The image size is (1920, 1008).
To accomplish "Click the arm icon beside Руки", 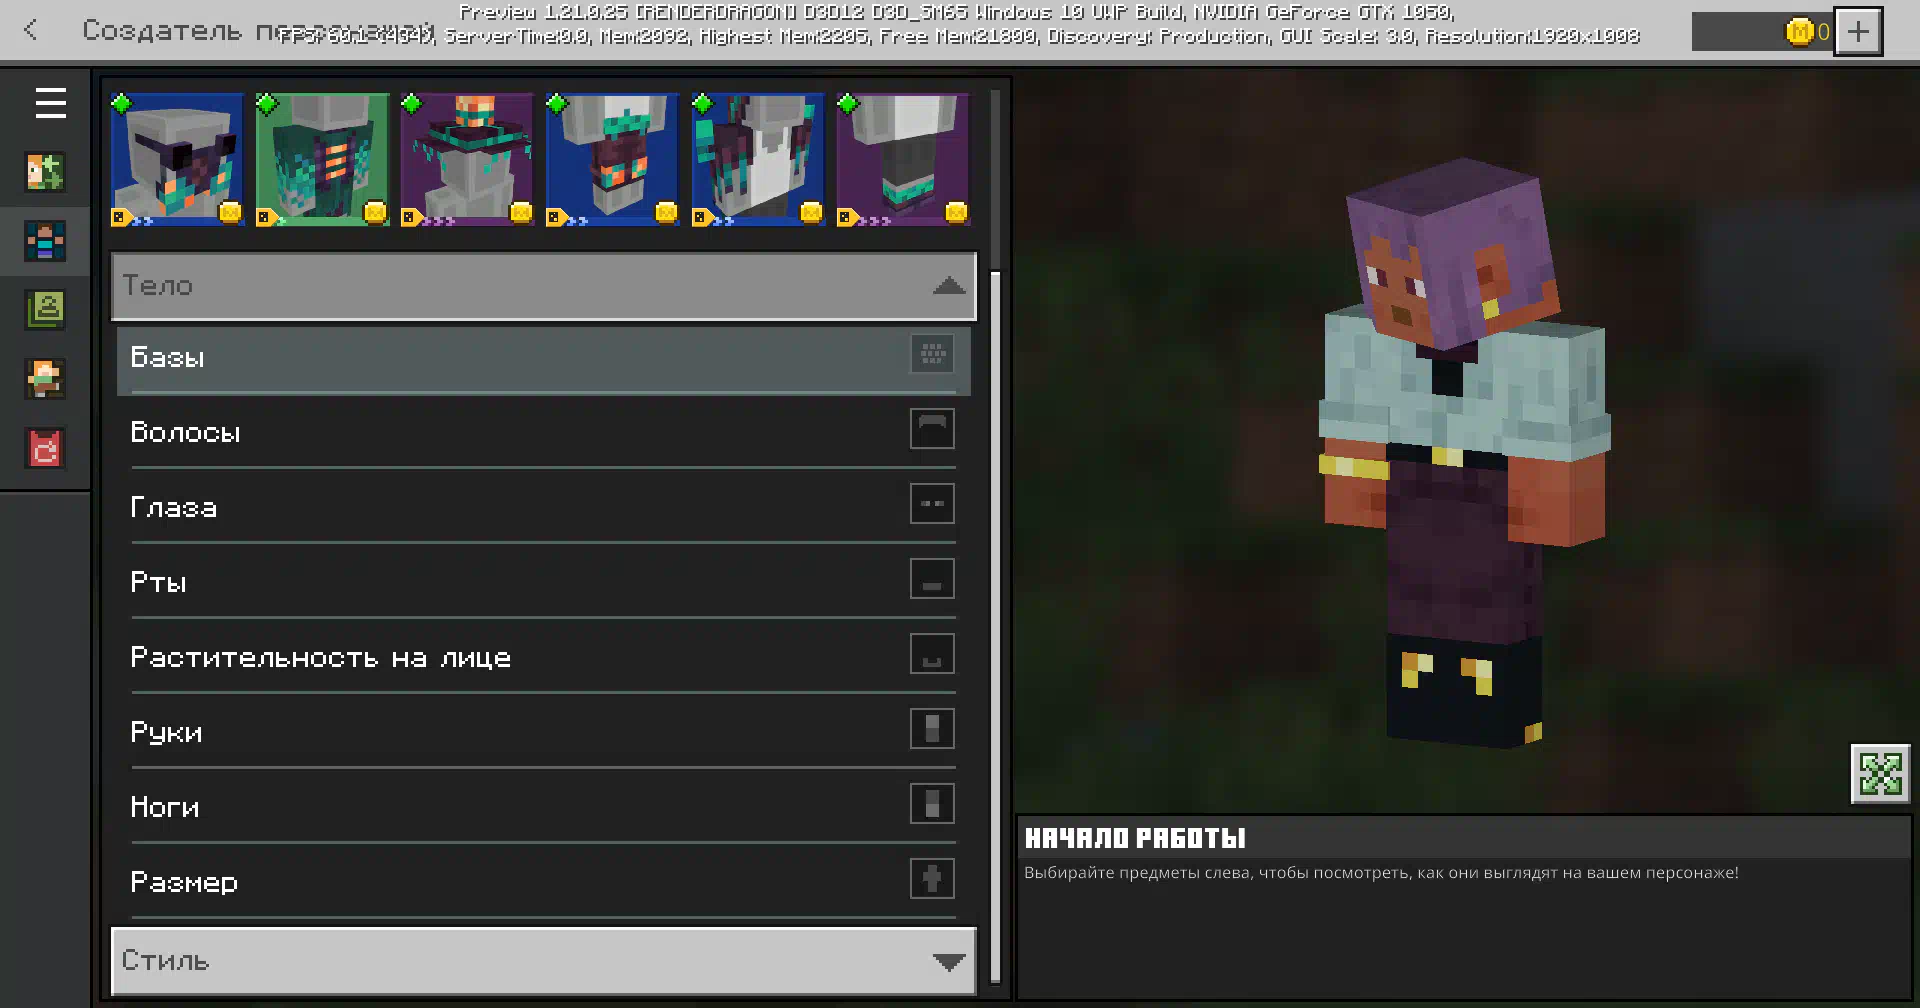I will click(x=932, y=729).
